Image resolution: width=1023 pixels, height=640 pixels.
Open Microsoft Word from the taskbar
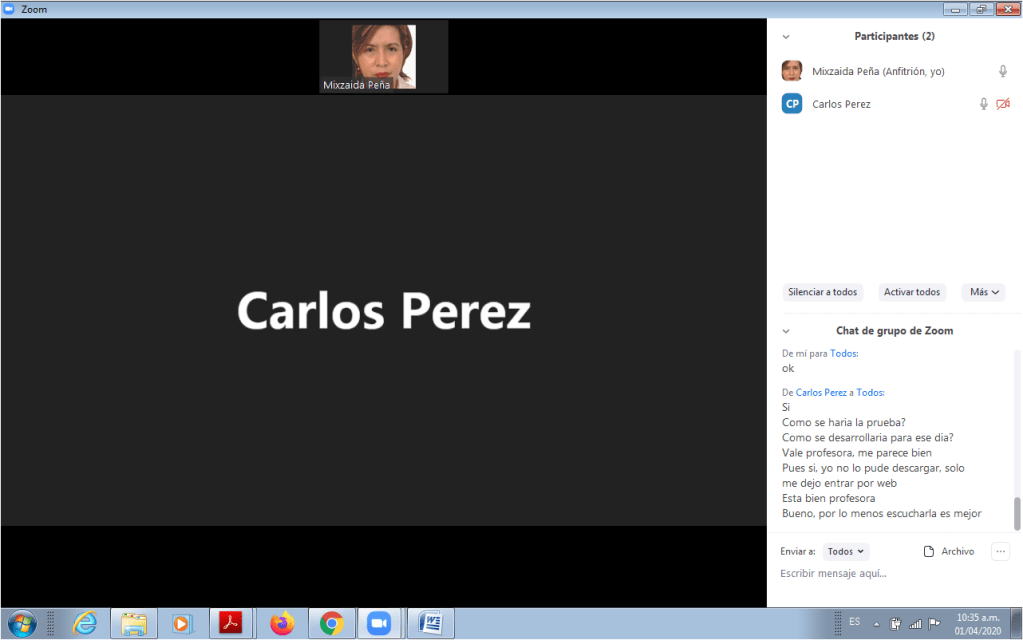tap(432, 623)
